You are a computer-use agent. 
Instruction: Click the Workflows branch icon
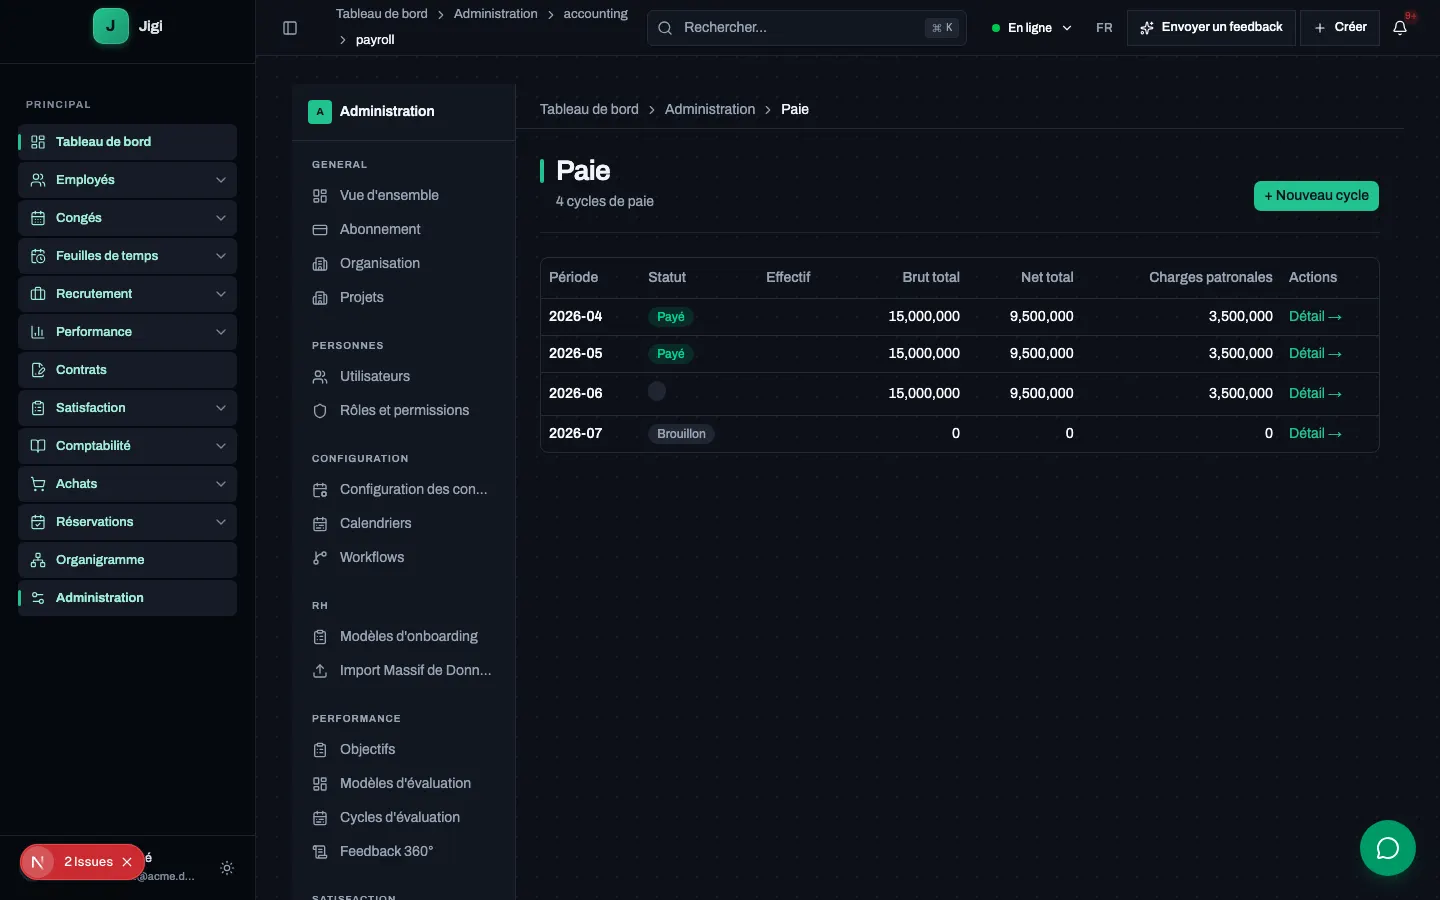pos(320,558)
